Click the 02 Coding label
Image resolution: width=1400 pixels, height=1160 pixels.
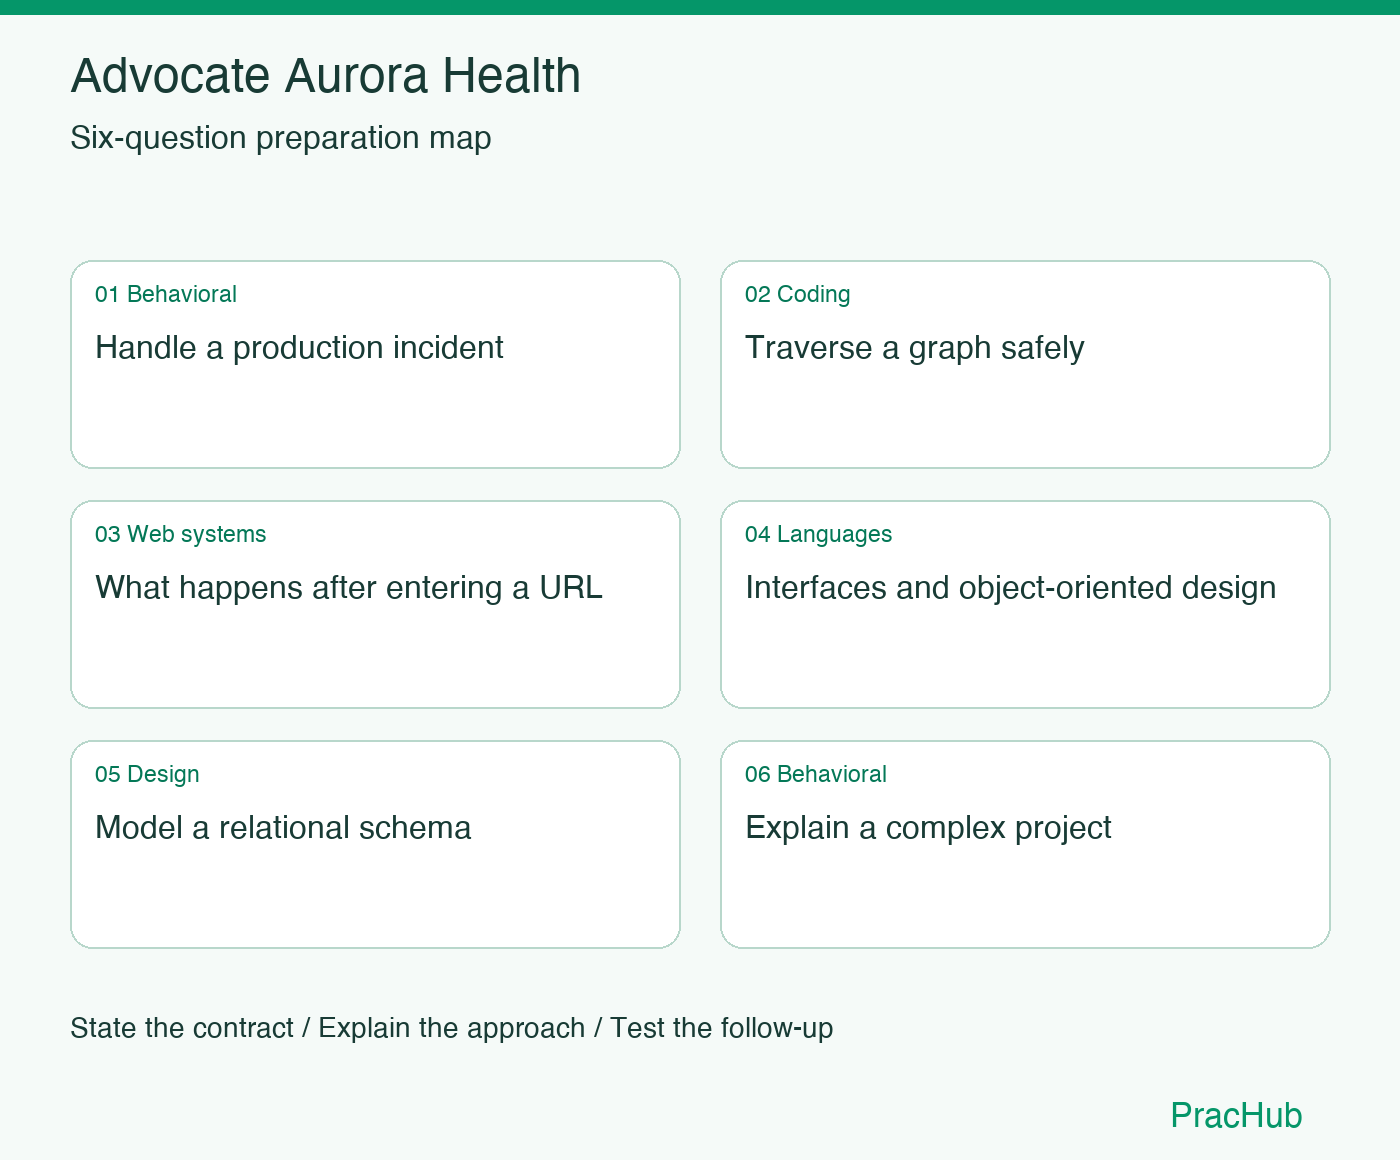point(798,294)
